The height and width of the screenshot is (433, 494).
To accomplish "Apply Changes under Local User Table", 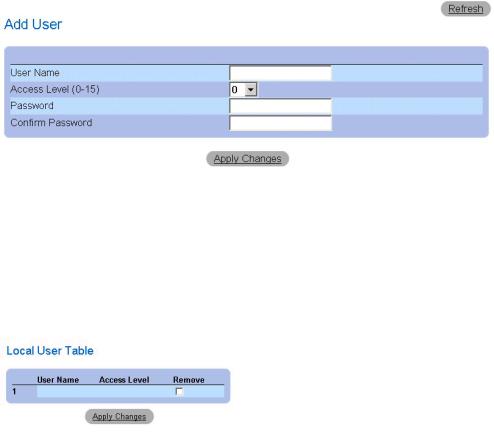I will pos(119,416).
